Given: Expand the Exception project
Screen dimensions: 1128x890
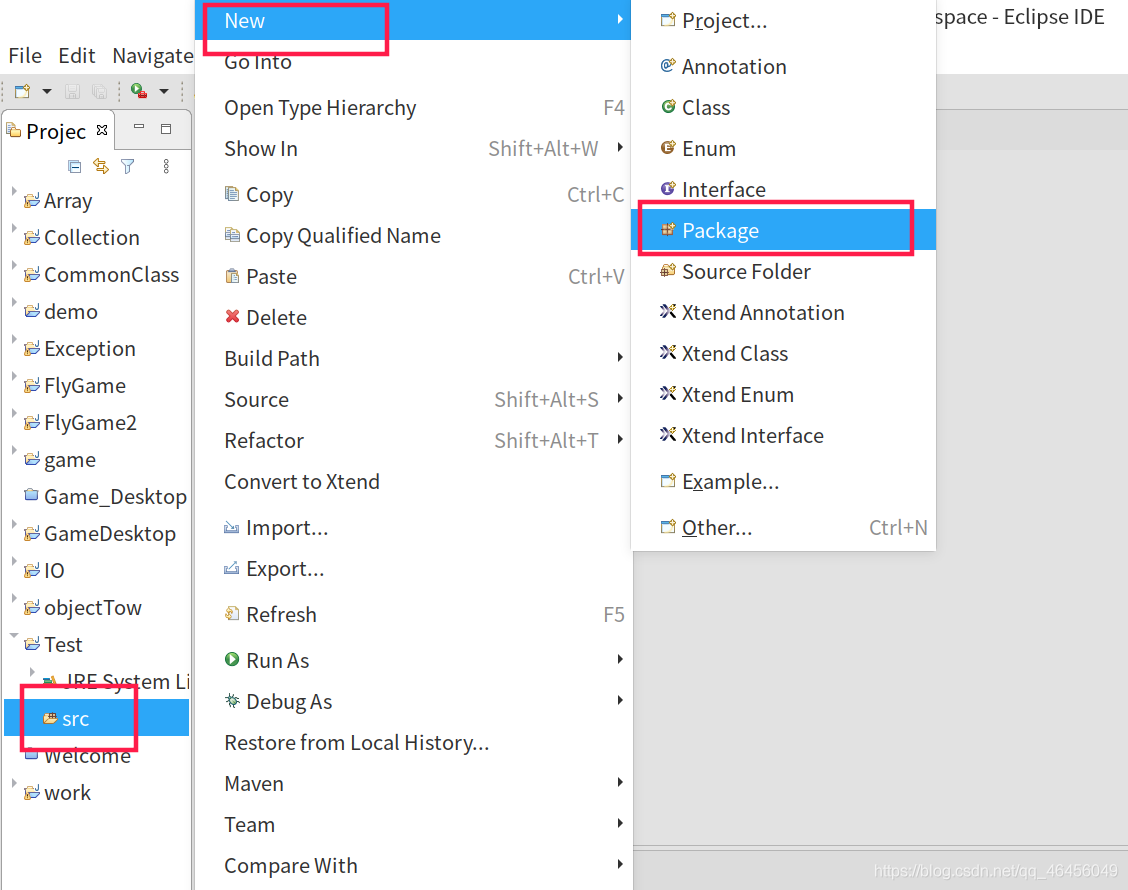Looking at the screenshot, I should point(14,339).
